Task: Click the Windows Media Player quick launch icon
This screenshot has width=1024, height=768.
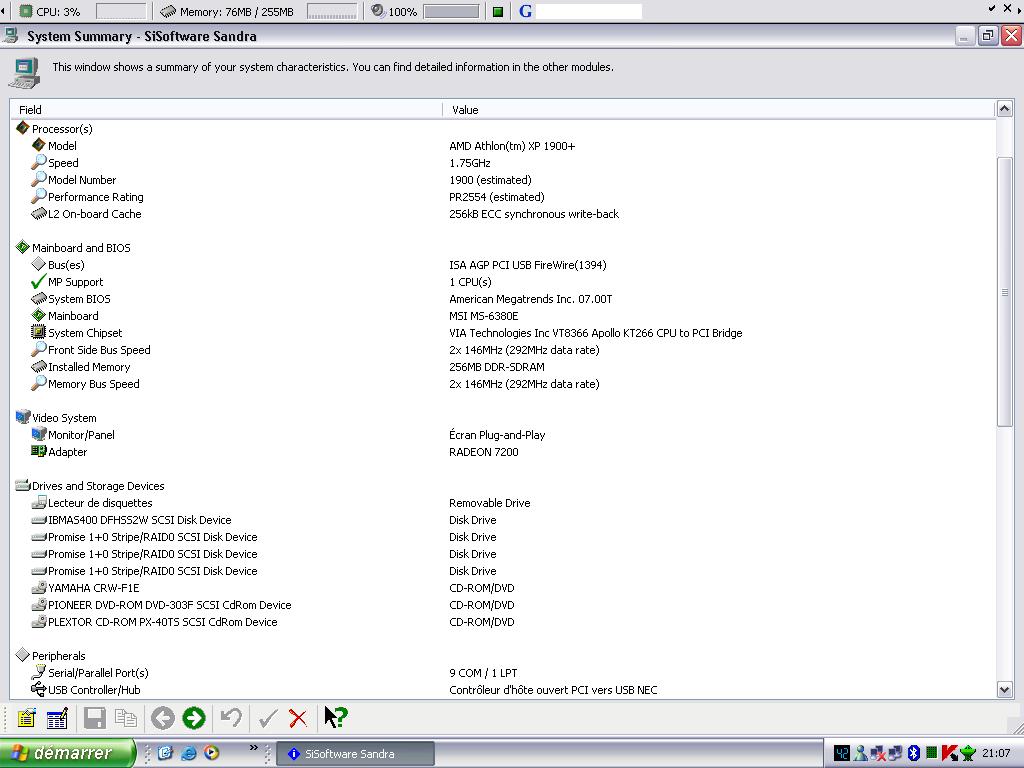Action: (x=212, y=753)
